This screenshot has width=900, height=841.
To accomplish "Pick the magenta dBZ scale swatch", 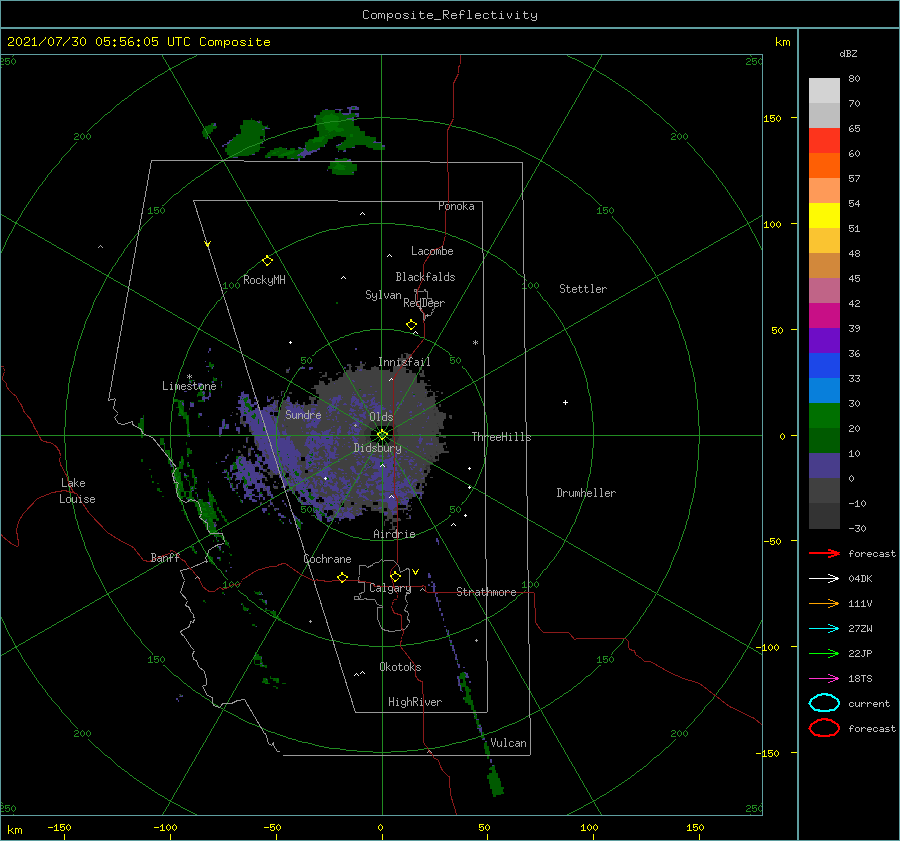I will click(x=824, y=315).
